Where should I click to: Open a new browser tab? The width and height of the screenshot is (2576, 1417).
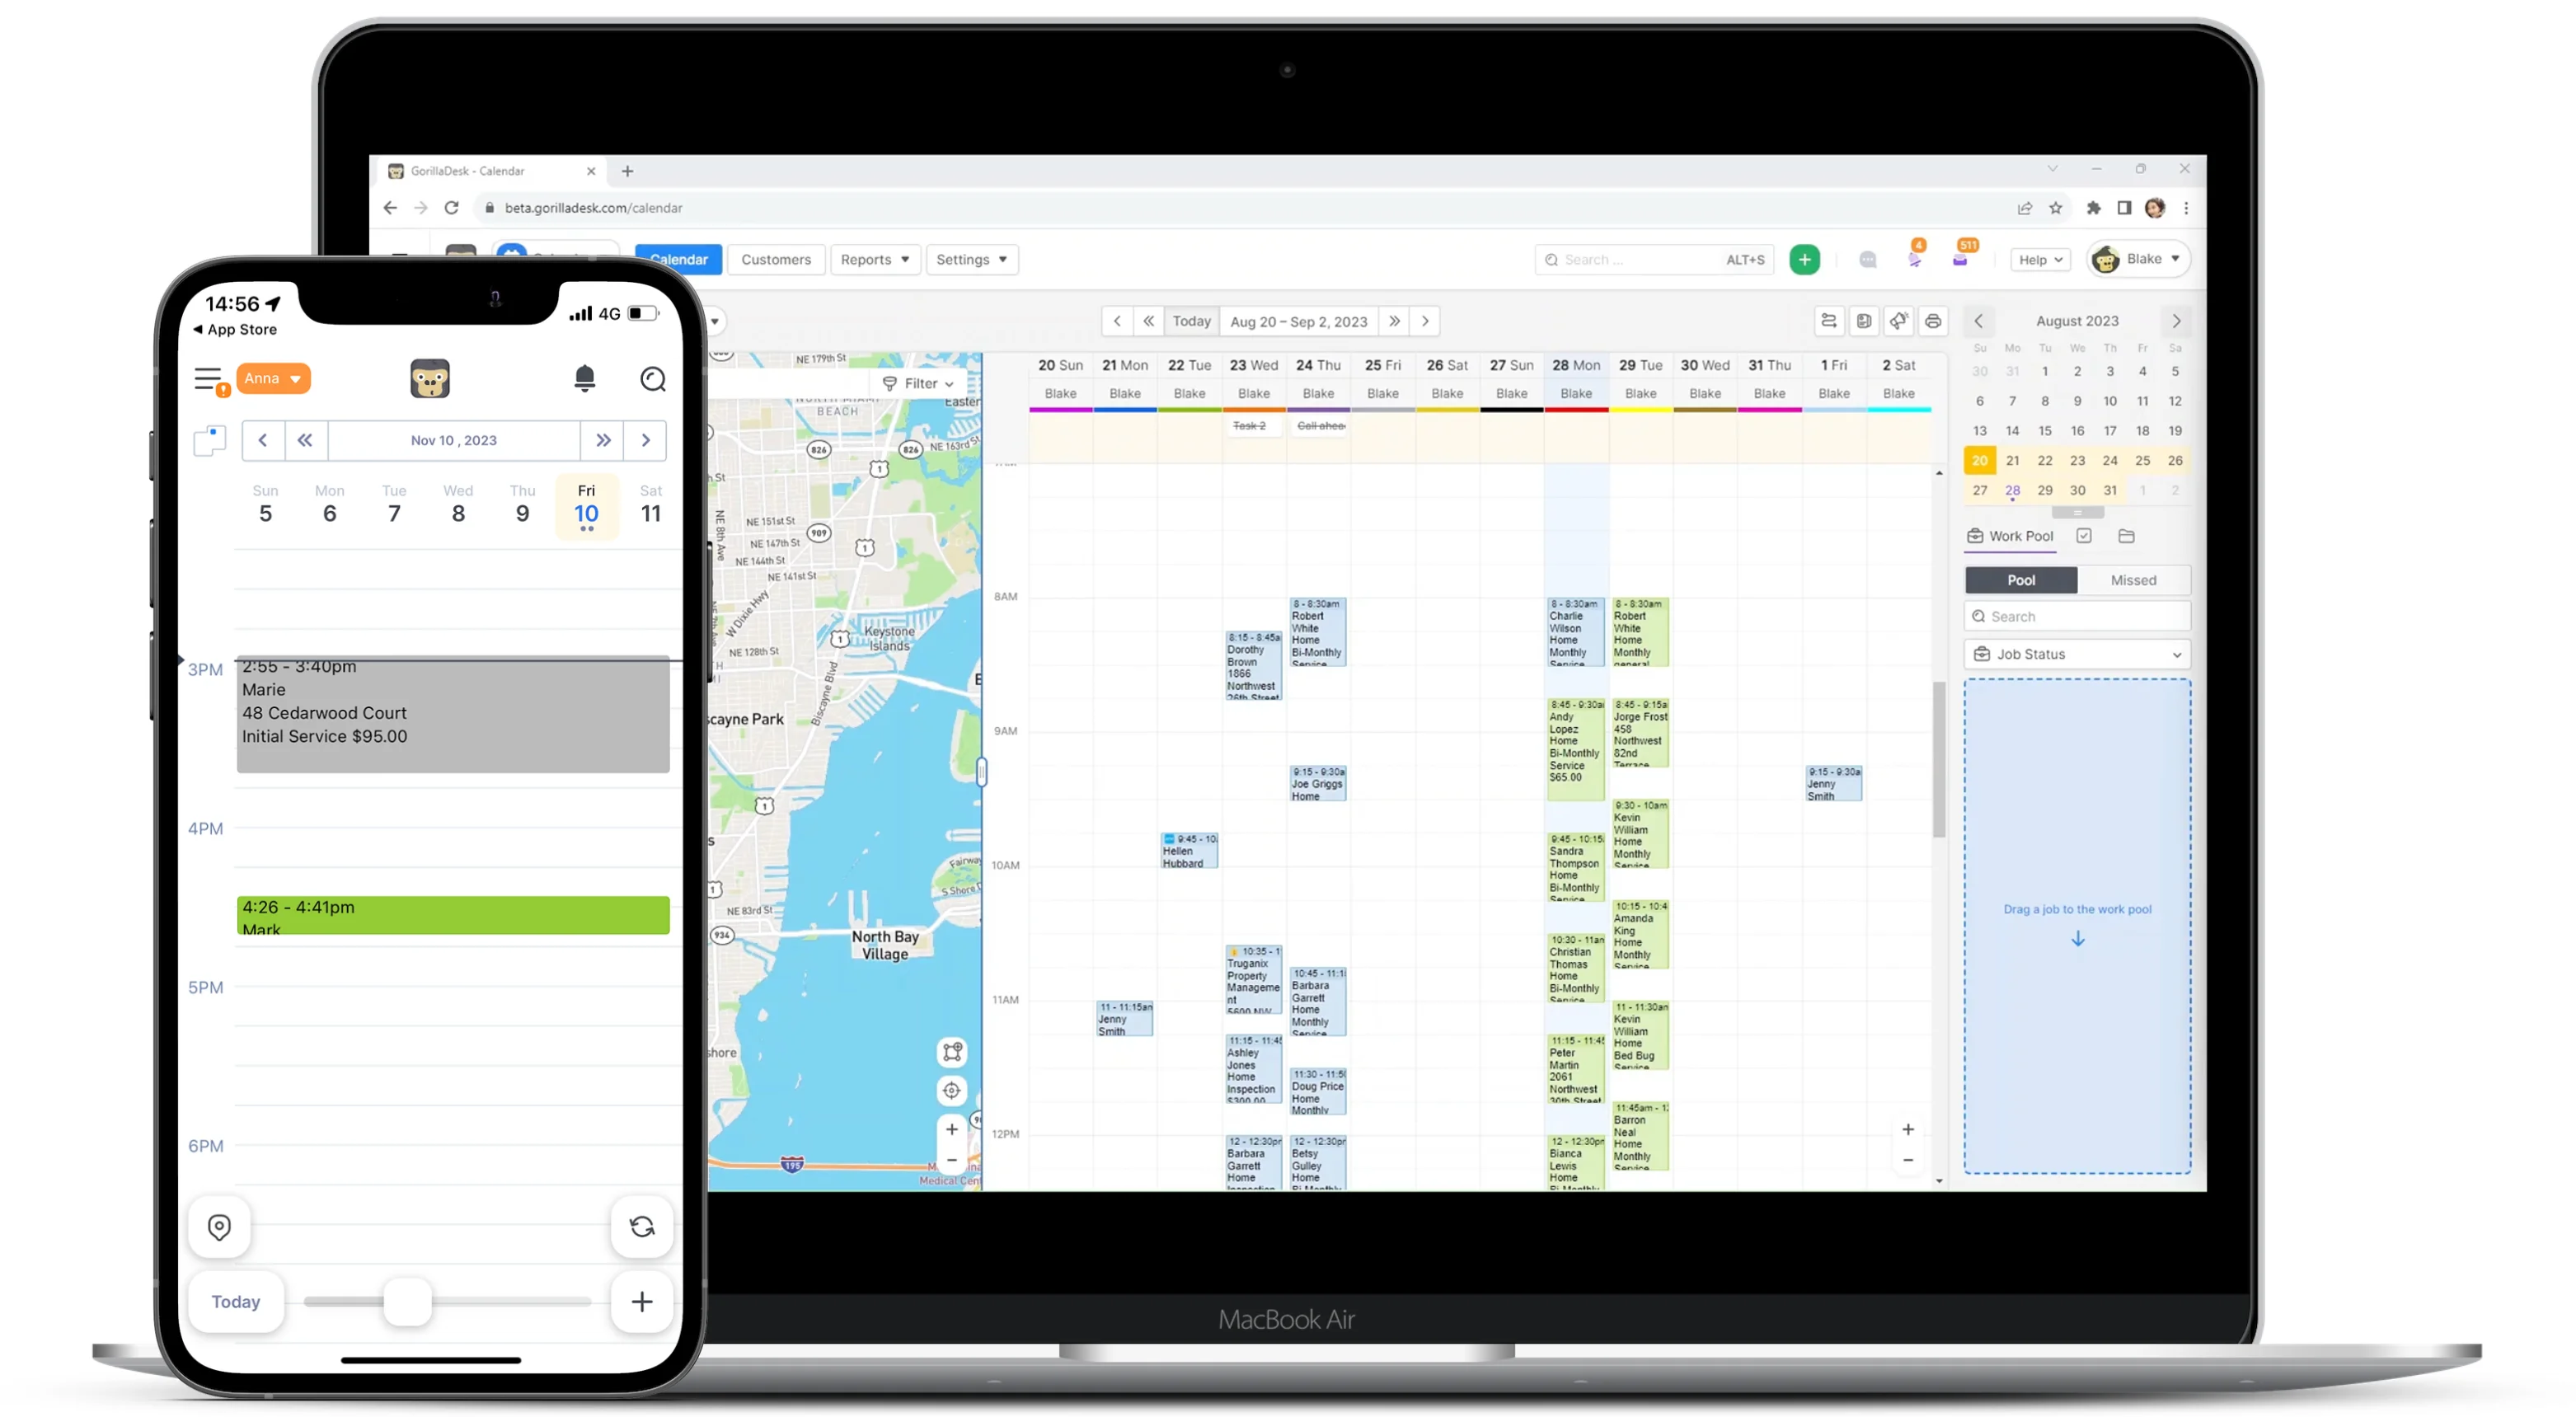click(627, 172)
